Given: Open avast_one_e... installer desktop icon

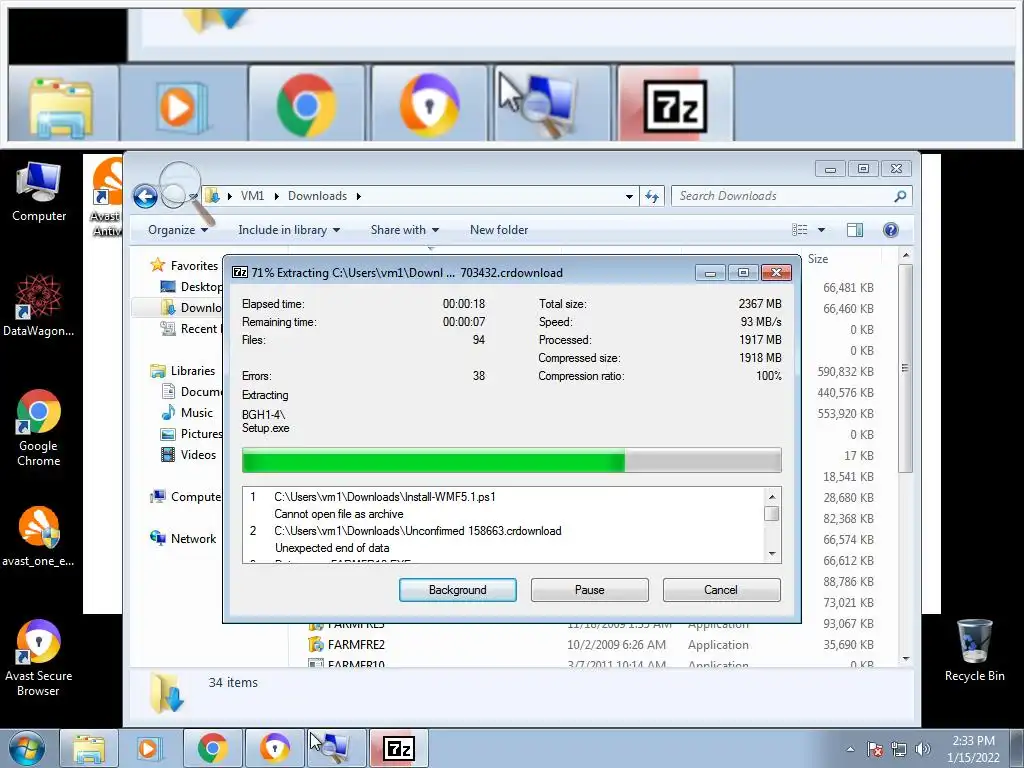Looking at the screenshot, I should click(x=39, y=536).
